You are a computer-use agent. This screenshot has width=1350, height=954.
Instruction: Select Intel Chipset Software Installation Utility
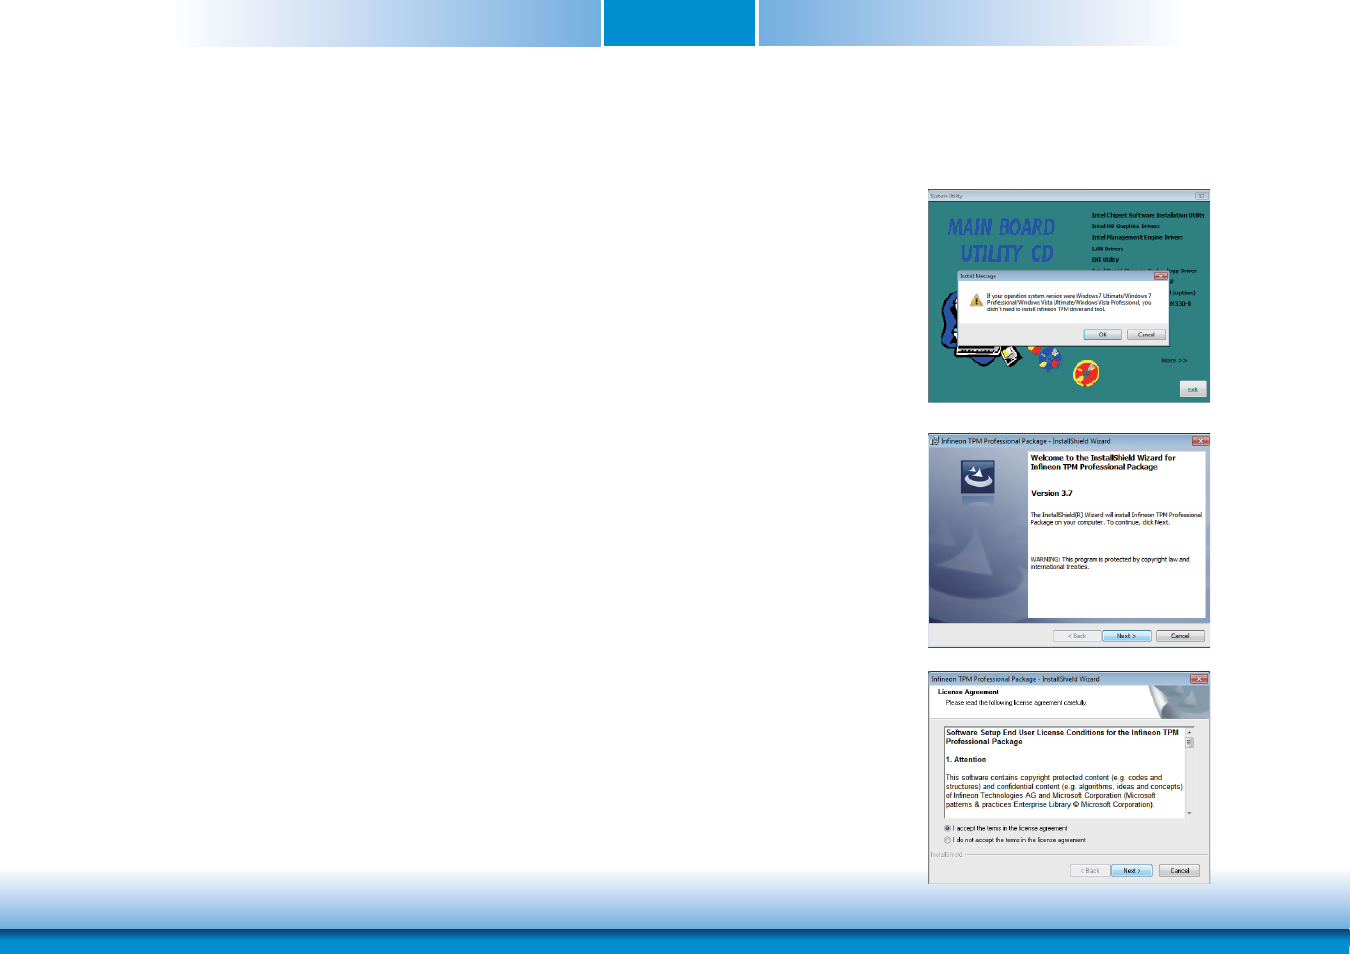coord(1148,215)
